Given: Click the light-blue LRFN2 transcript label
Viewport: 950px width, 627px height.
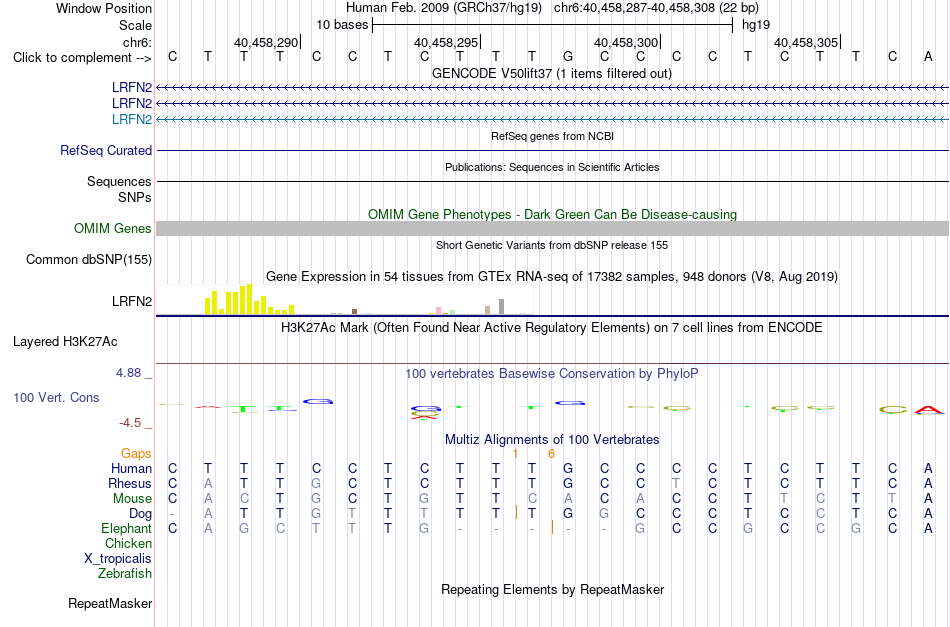Looking at the screenshot, I should coord(131,119).
